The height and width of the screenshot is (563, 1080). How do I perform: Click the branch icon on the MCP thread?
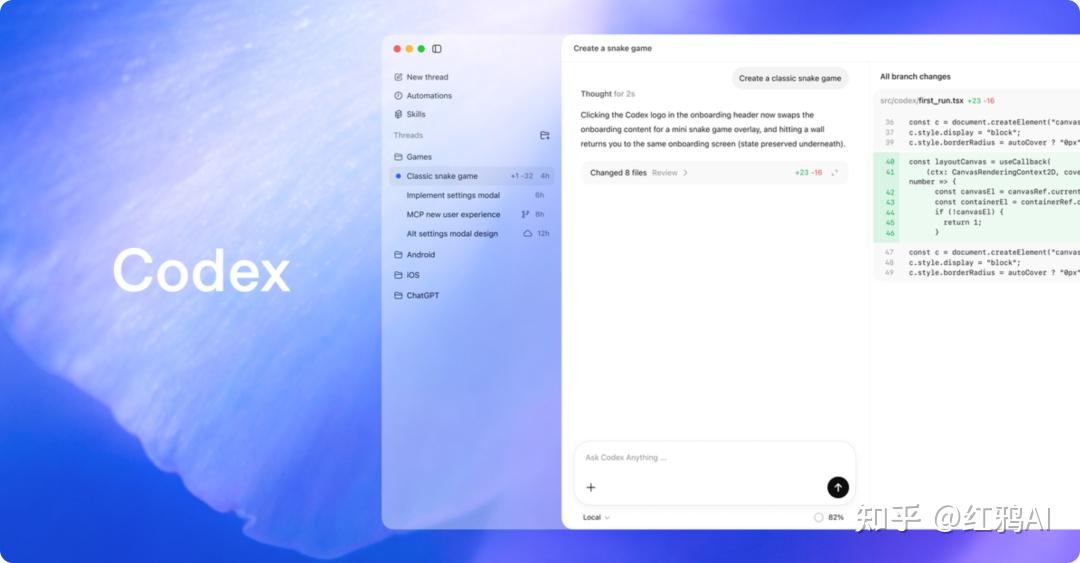coord(526,215)
